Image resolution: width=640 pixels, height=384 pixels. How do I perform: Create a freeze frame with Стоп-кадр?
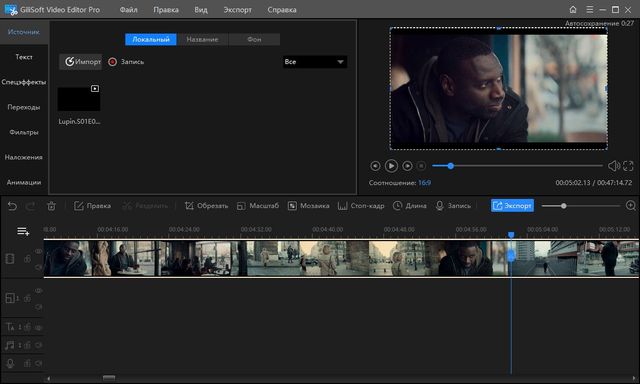coord(361,206)
